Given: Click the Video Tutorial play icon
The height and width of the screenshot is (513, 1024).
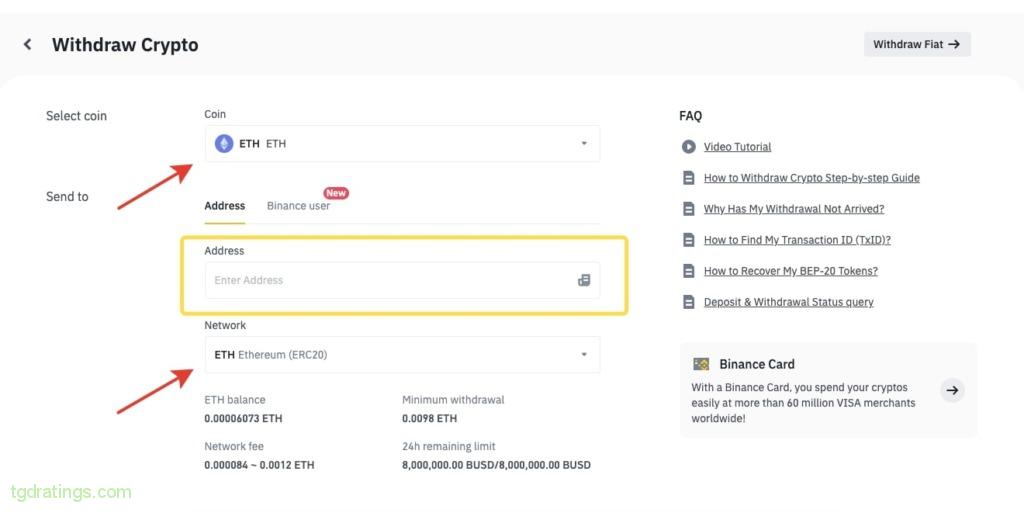Looking at the screenshot, I should click(688, 147).
